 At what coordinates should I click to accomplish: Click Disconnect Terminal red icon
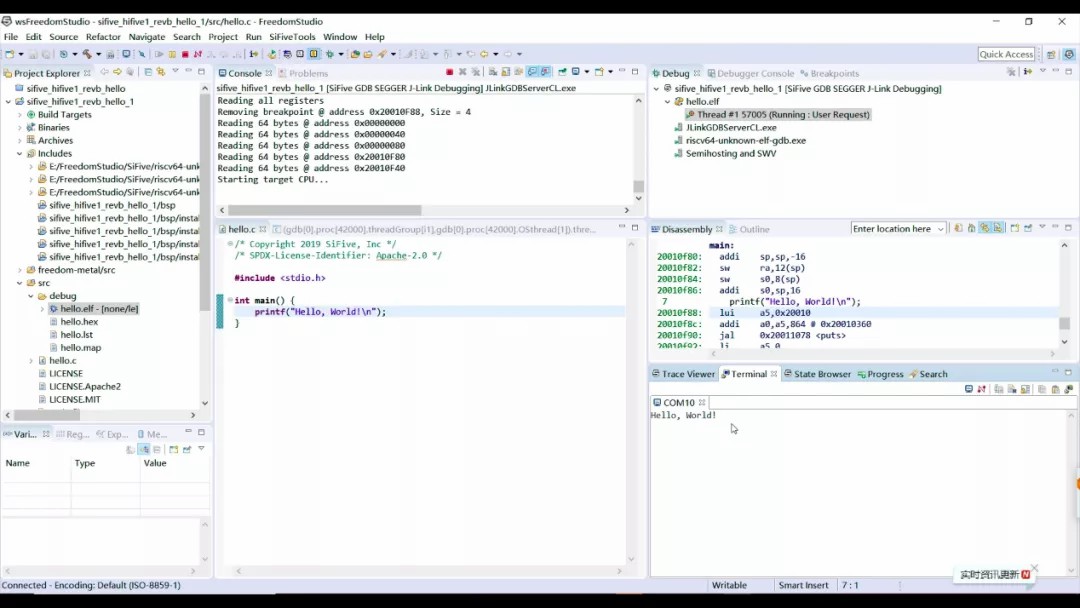tap(982, 389)
